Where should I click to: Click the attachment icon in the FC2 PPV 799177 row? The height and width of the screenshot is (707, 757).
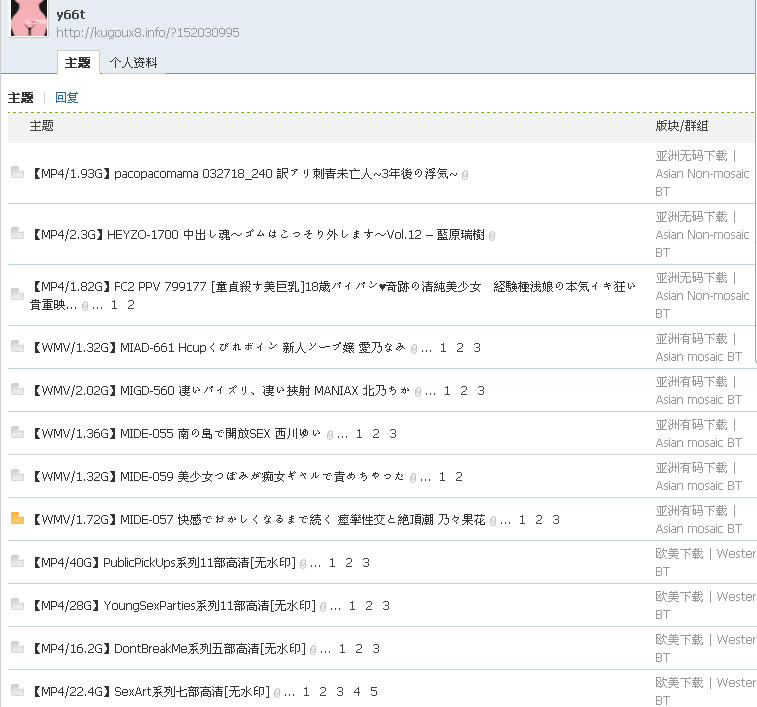85,306
